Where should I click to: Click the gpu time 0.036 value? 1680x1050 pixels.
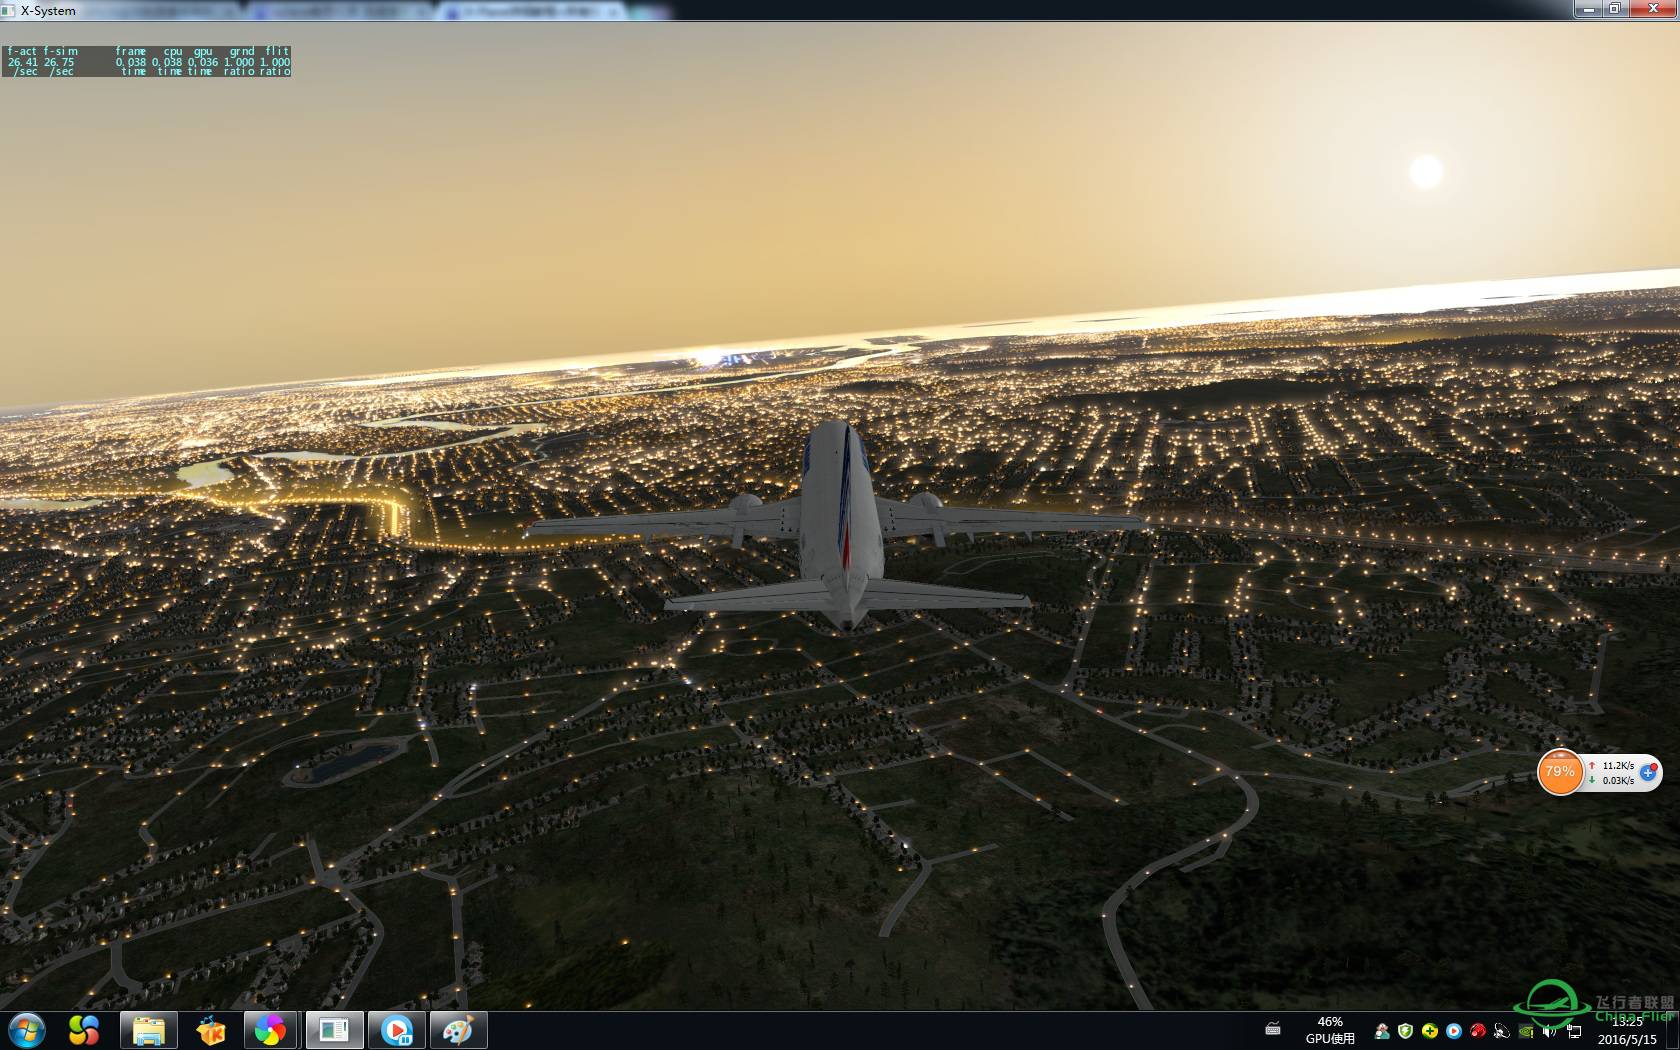pyautogui.click(x=203, y=62)
